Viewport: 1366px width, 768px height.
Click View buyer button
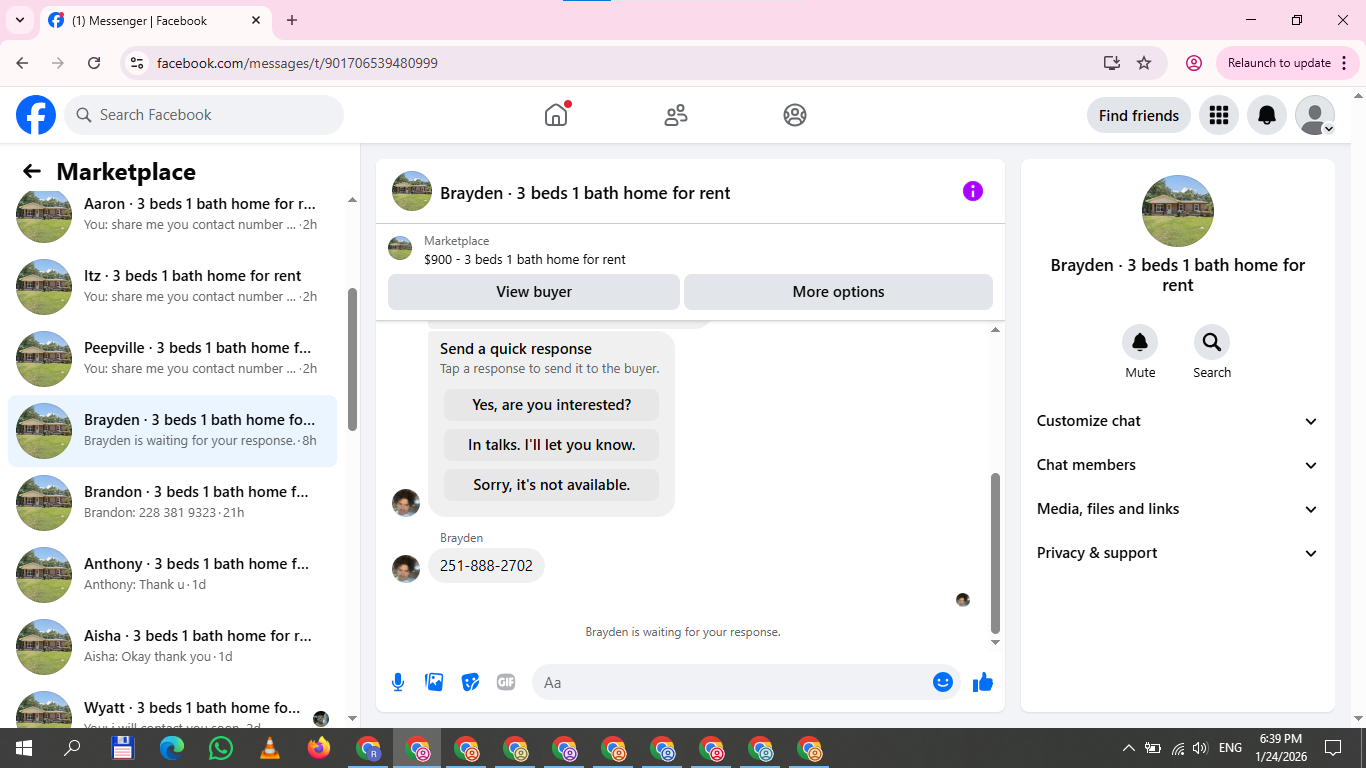(x=534, y=292)
